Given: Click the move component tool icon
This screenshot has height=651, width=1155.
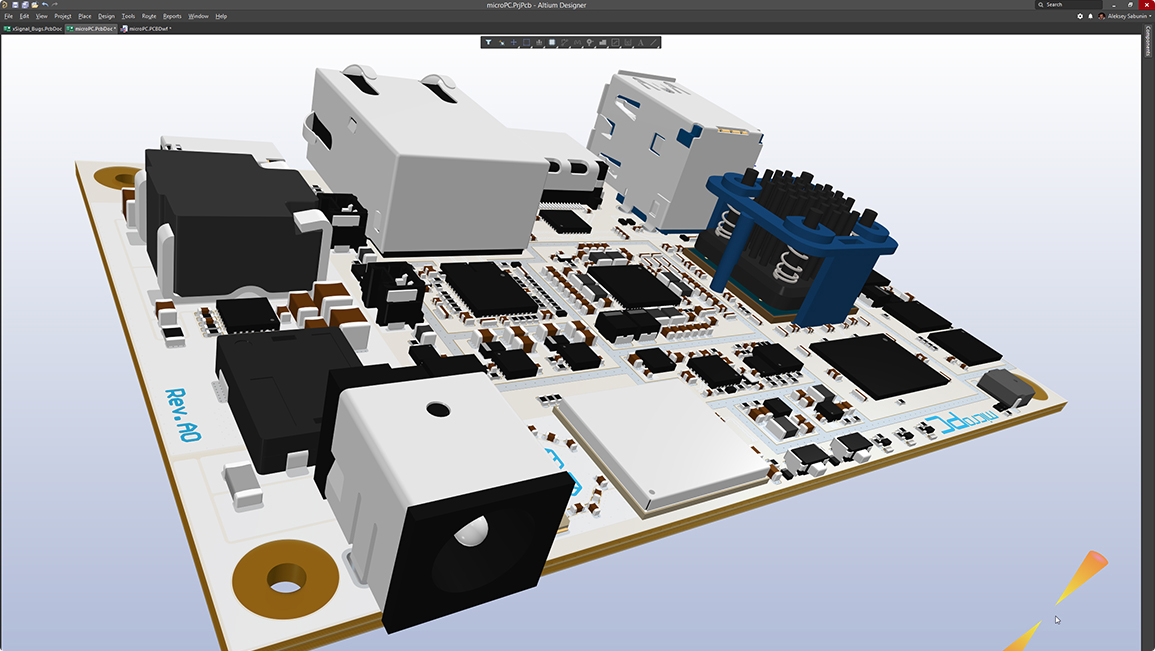Looking at the screenshot, I should [x=514, y=42].
